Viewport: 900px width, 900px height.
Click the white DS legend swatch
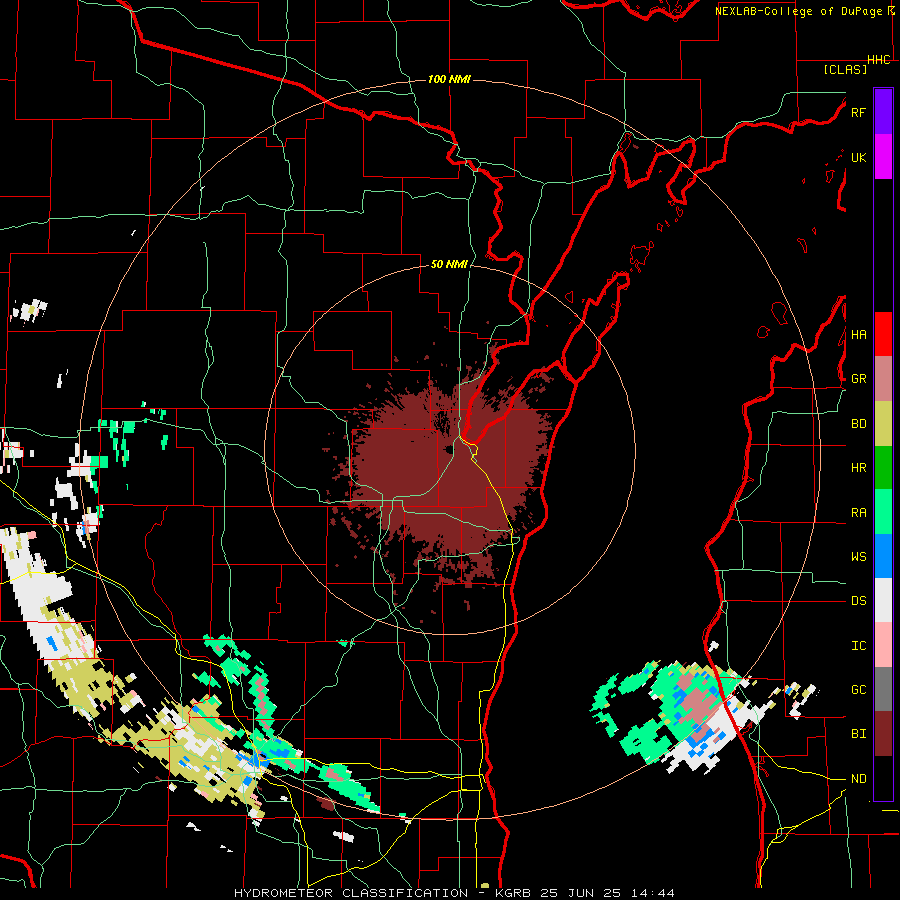pos(883,600)
